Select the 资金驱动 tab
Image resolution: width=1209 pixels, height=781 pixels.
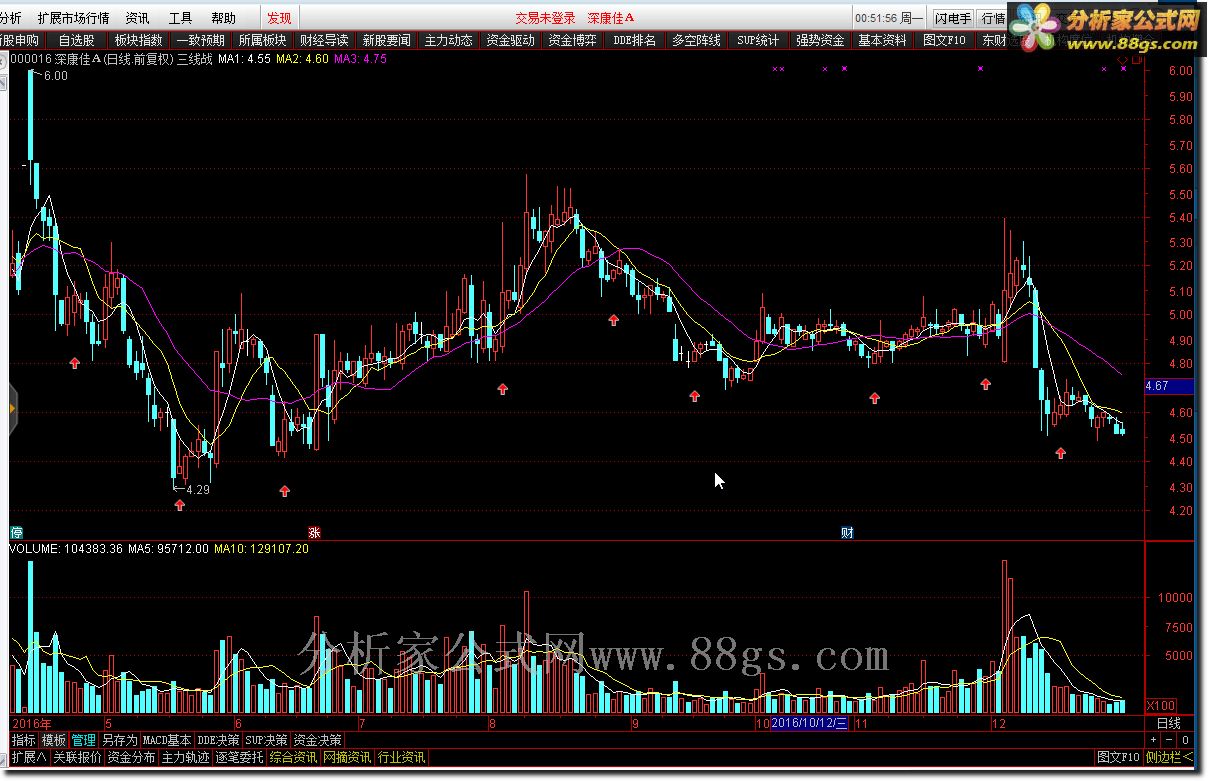(510, 40)
